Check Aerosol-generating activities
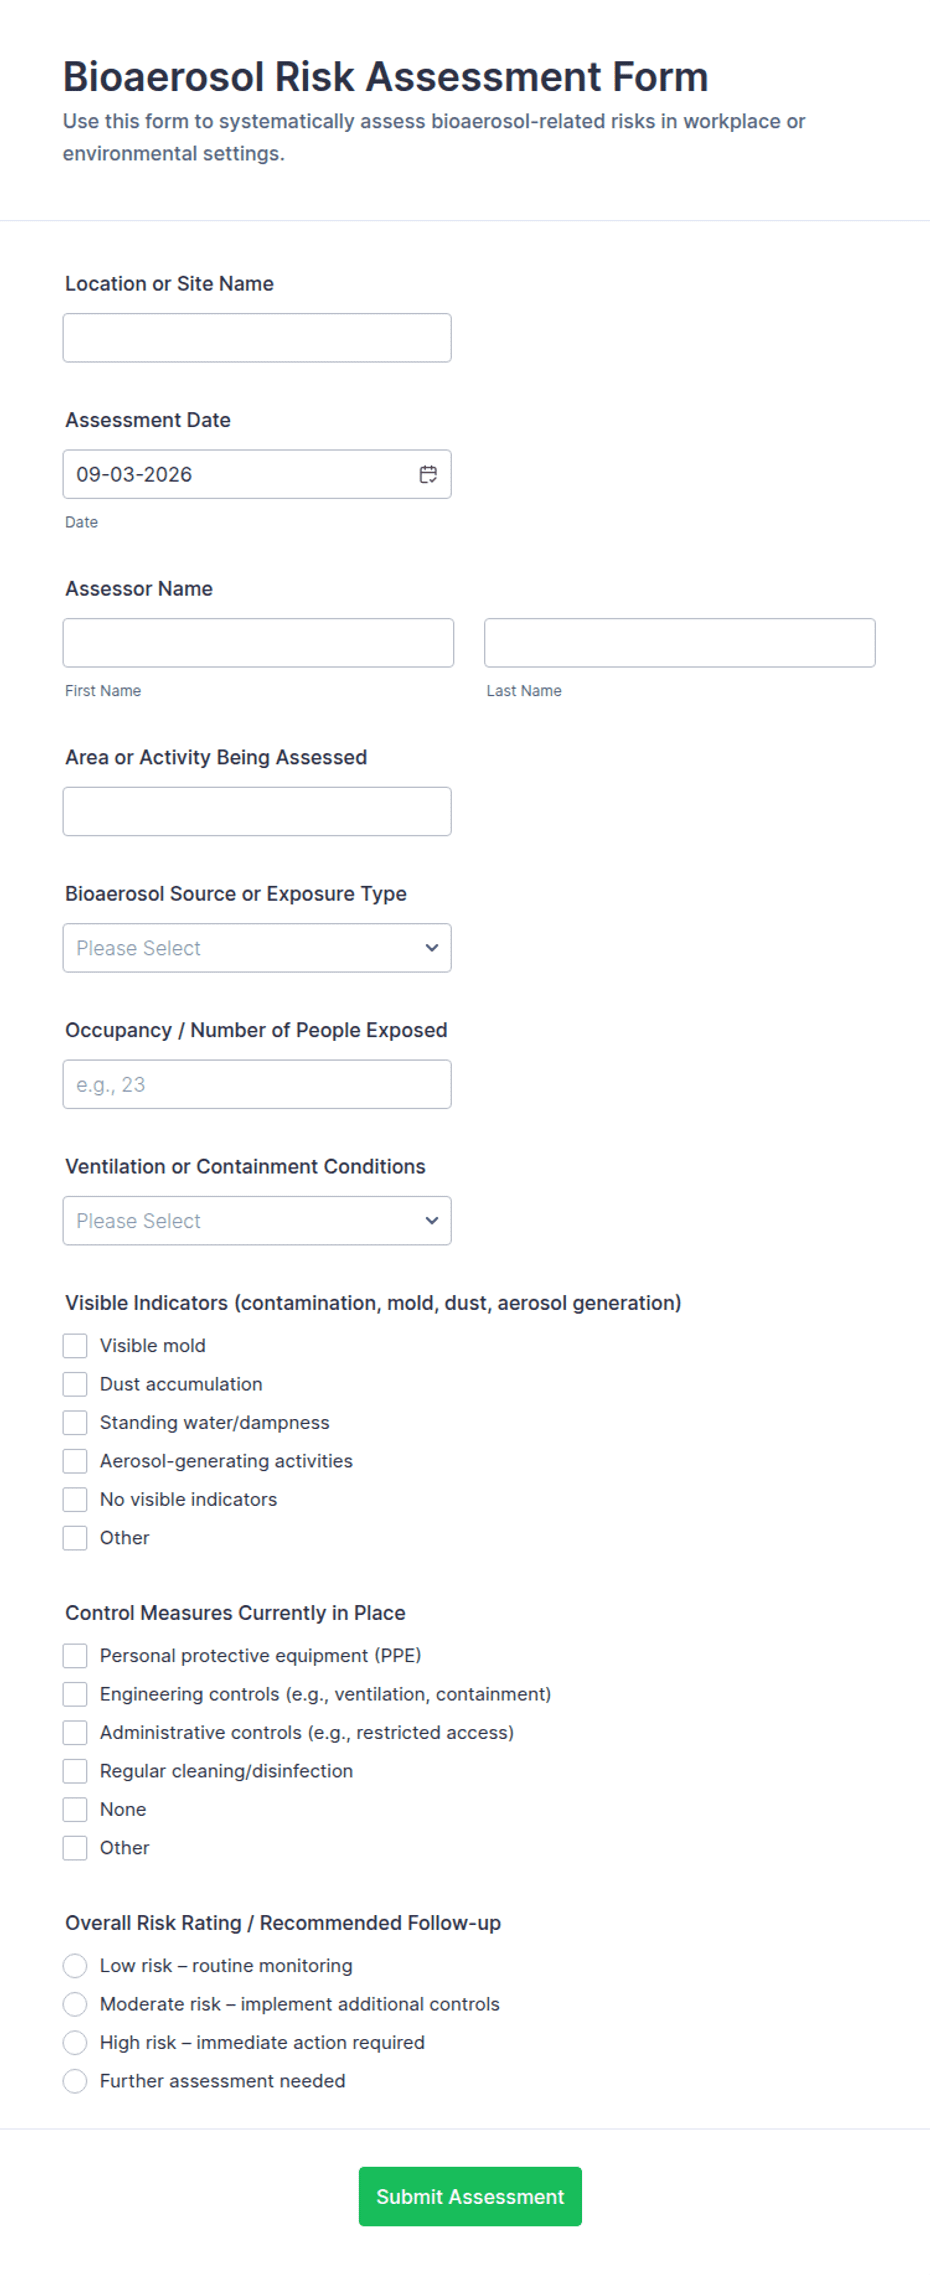 (x=75, y=1461)
